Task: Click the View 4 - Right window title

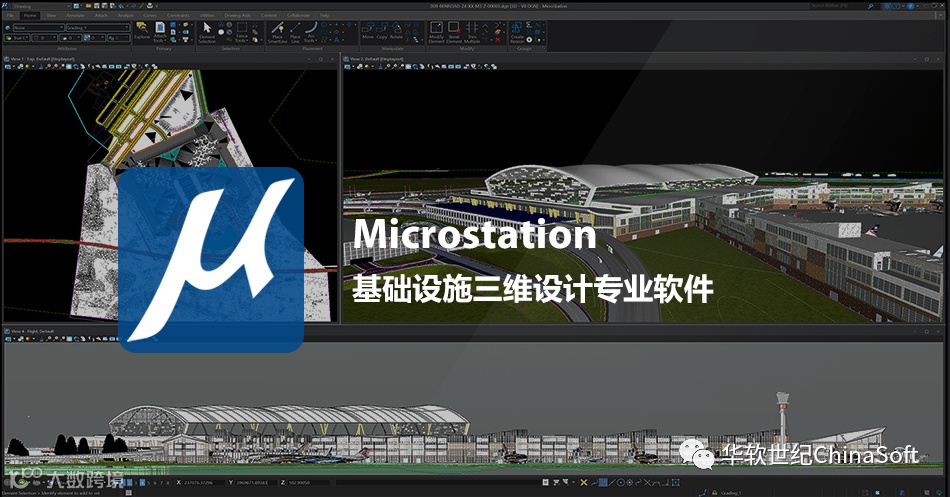Action: 32,331
